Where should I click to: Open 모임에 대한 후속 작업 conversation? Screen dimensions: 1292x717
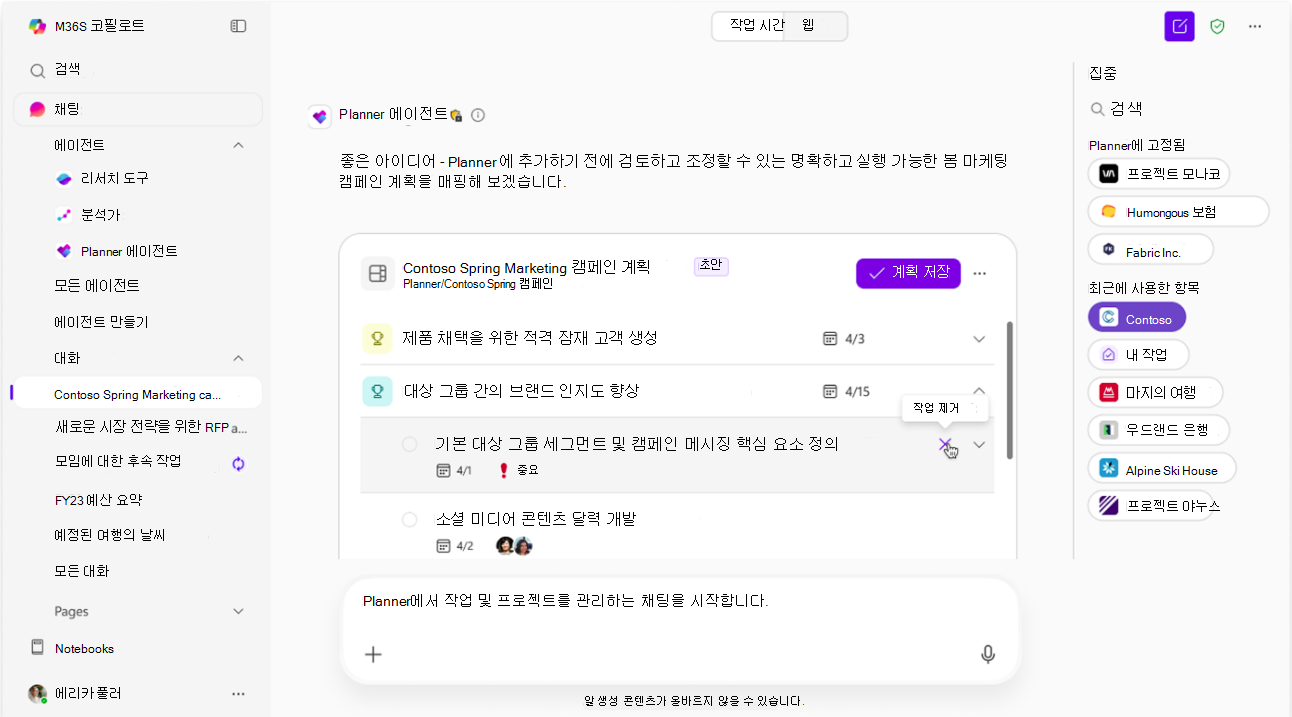pos(118,461)
